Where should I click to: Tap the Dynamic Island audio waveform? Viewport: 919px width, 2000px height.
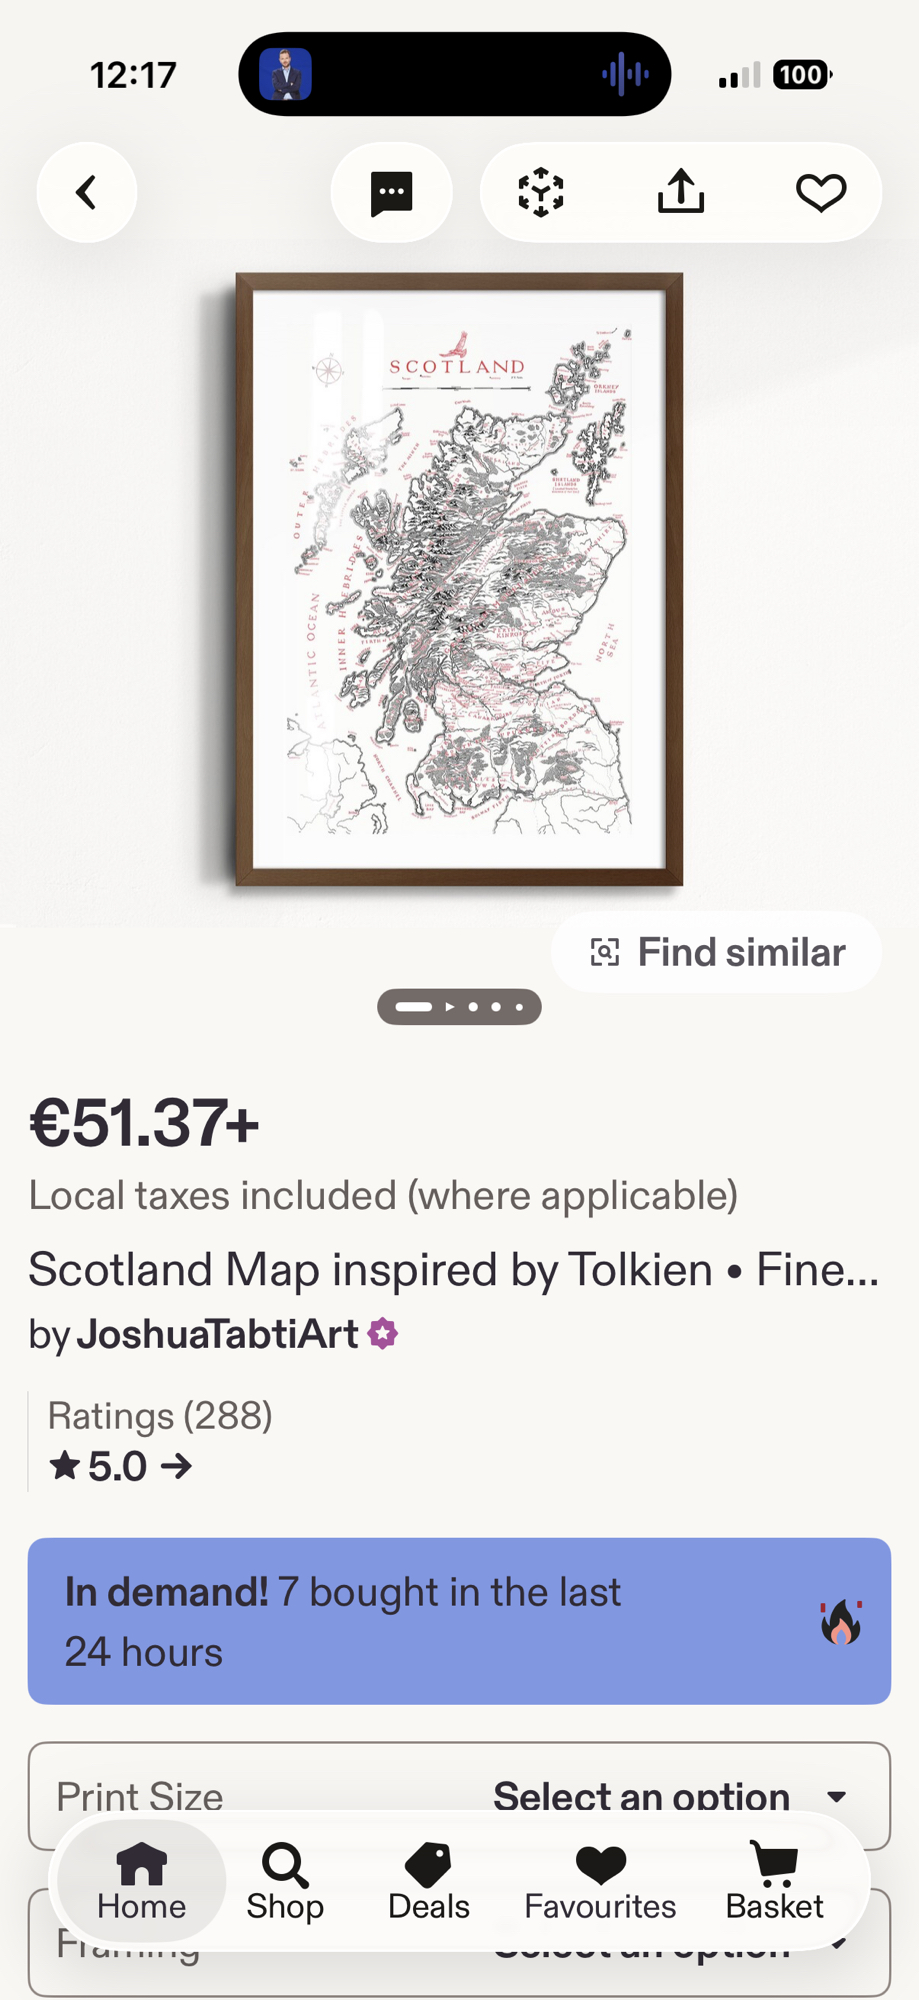625,74
